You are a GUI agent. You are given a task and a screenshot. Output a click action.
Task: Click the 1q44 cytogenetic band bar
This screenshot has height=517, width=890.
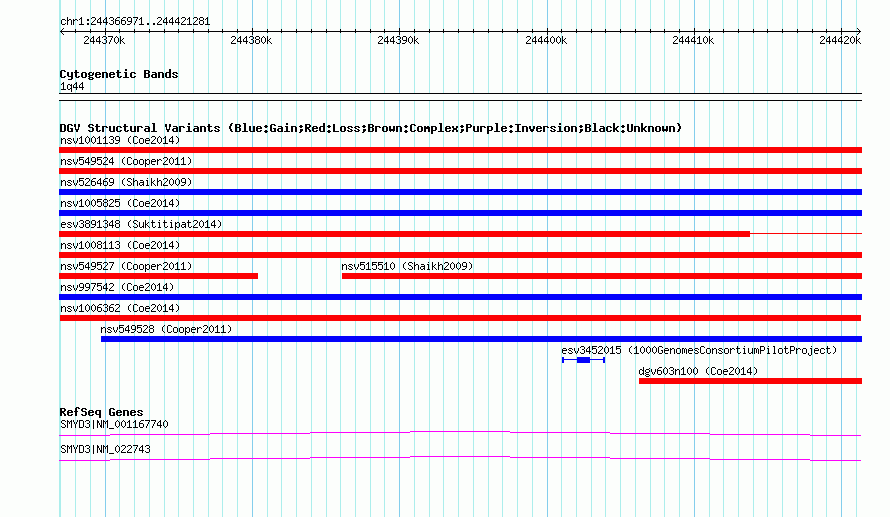pos(460,97)
